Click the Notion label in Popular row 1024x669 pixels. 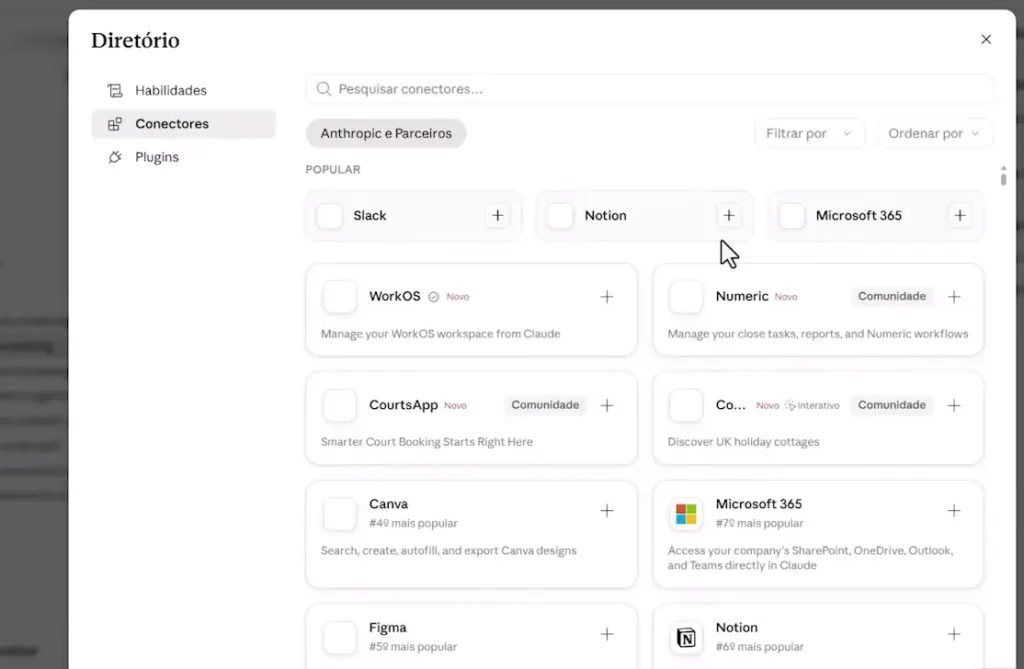click(x=605, y=215)
